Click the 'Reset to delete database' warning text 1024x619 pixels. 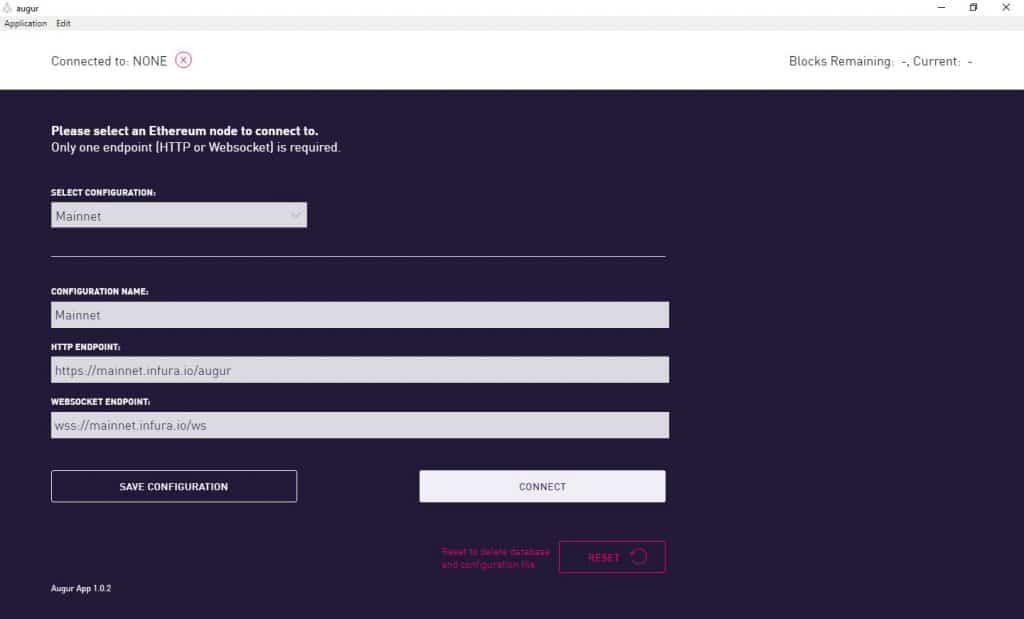click(496, 558)
